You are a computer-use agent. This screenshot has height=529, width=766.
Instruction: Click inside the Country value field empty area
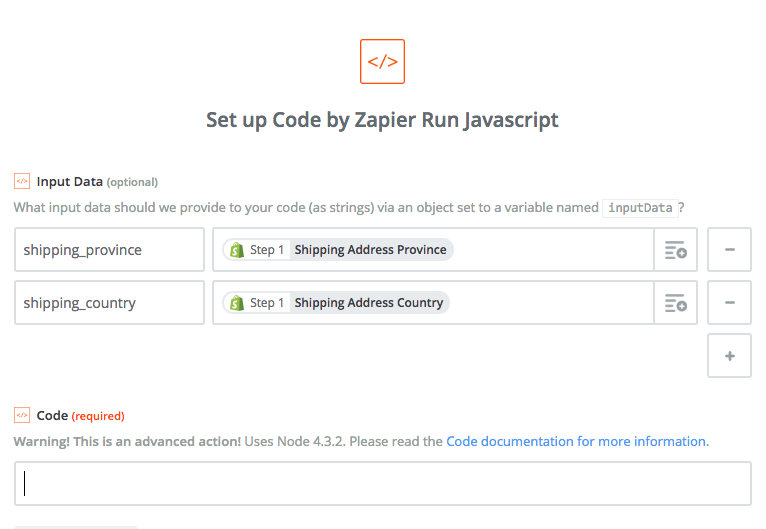pos(552,303)
